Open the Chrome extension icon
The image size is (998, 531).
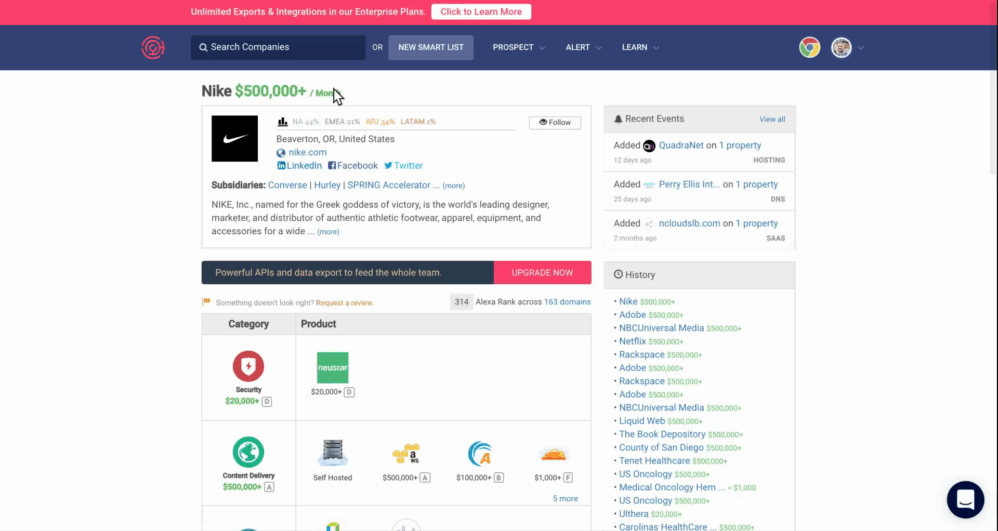[x=810, y=48]
